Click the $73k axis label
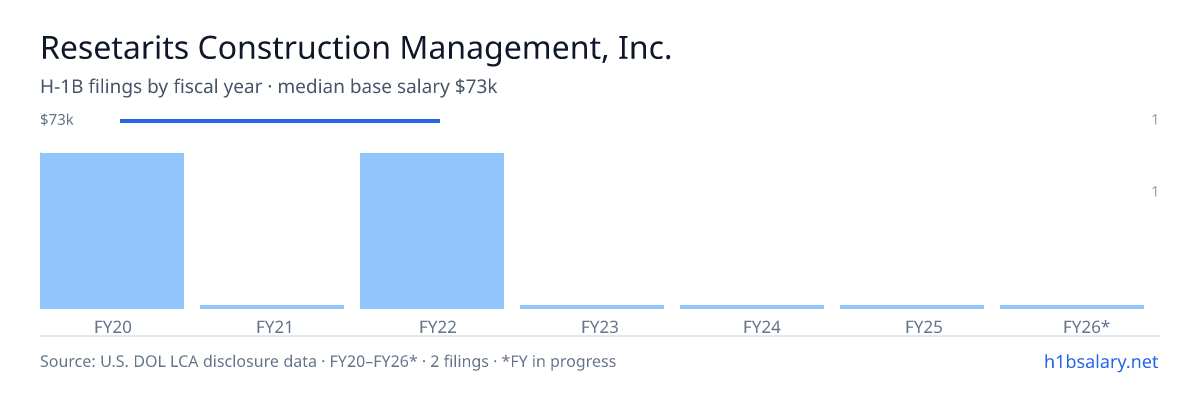 (x=57, y=120)
